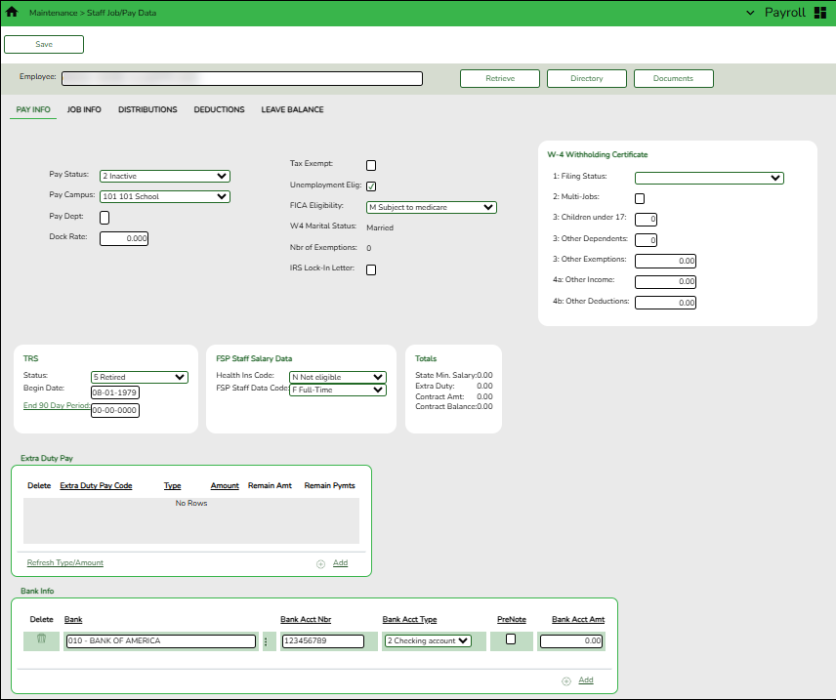Image resolution: width=836 pixels, height=700 pixels.
Task: Switch to the Pay Info tab
Action: pos(33,109)
